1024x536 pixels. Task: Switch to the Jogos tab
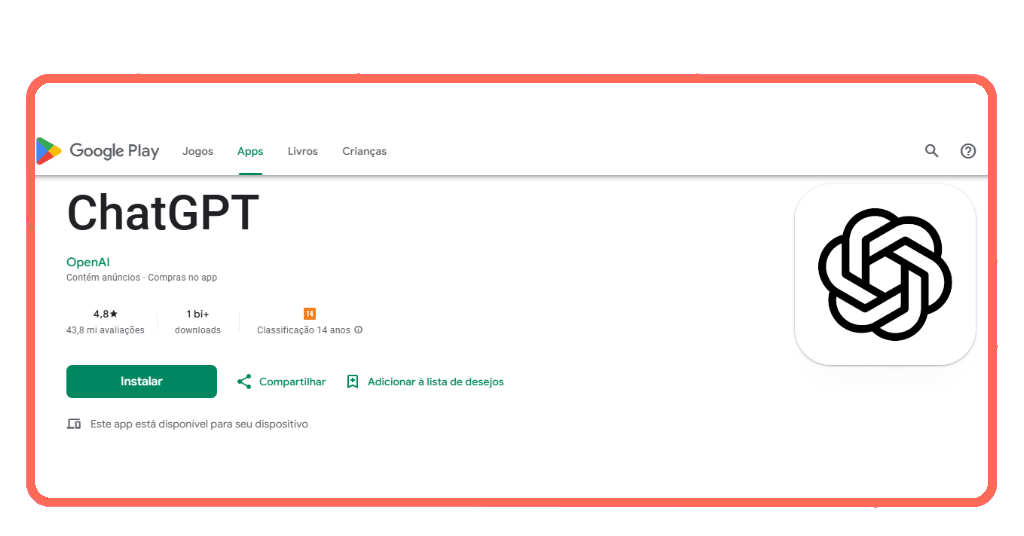(x=198, y=151)
